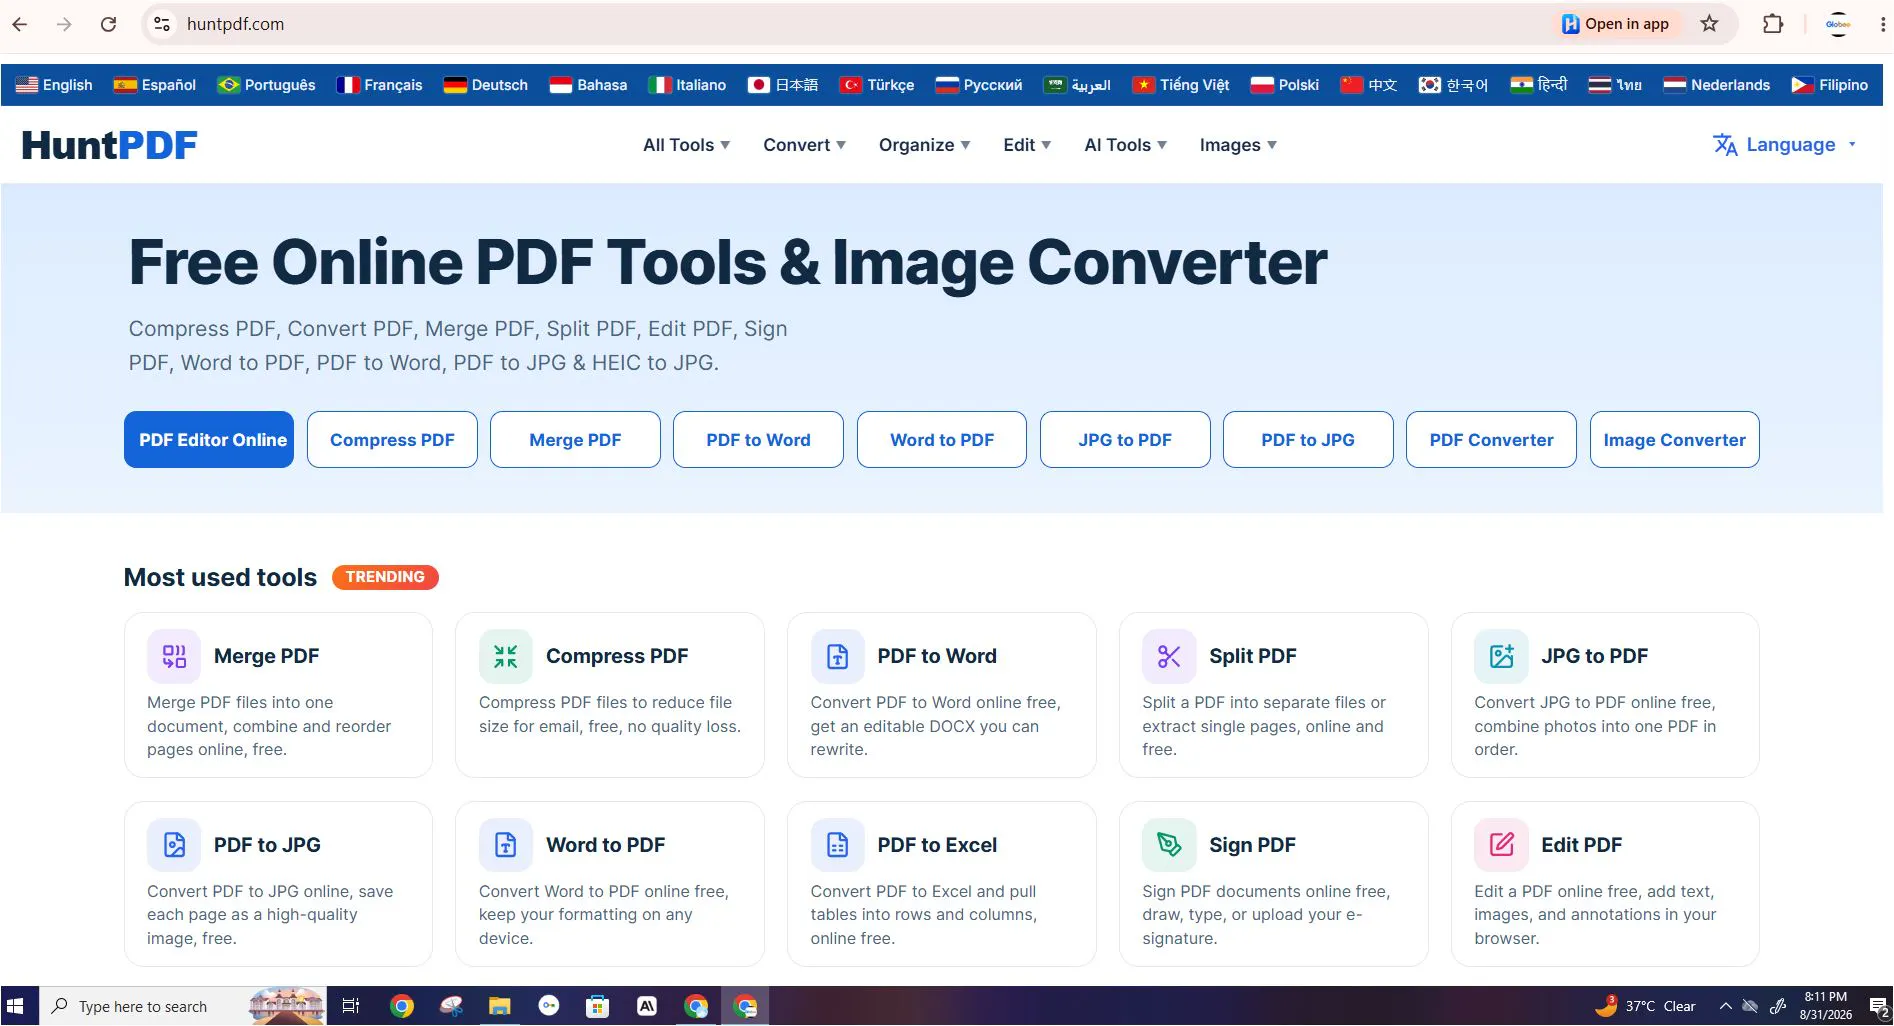
Task: Click the PDF to Excel card icon
Action: (838, 845)
